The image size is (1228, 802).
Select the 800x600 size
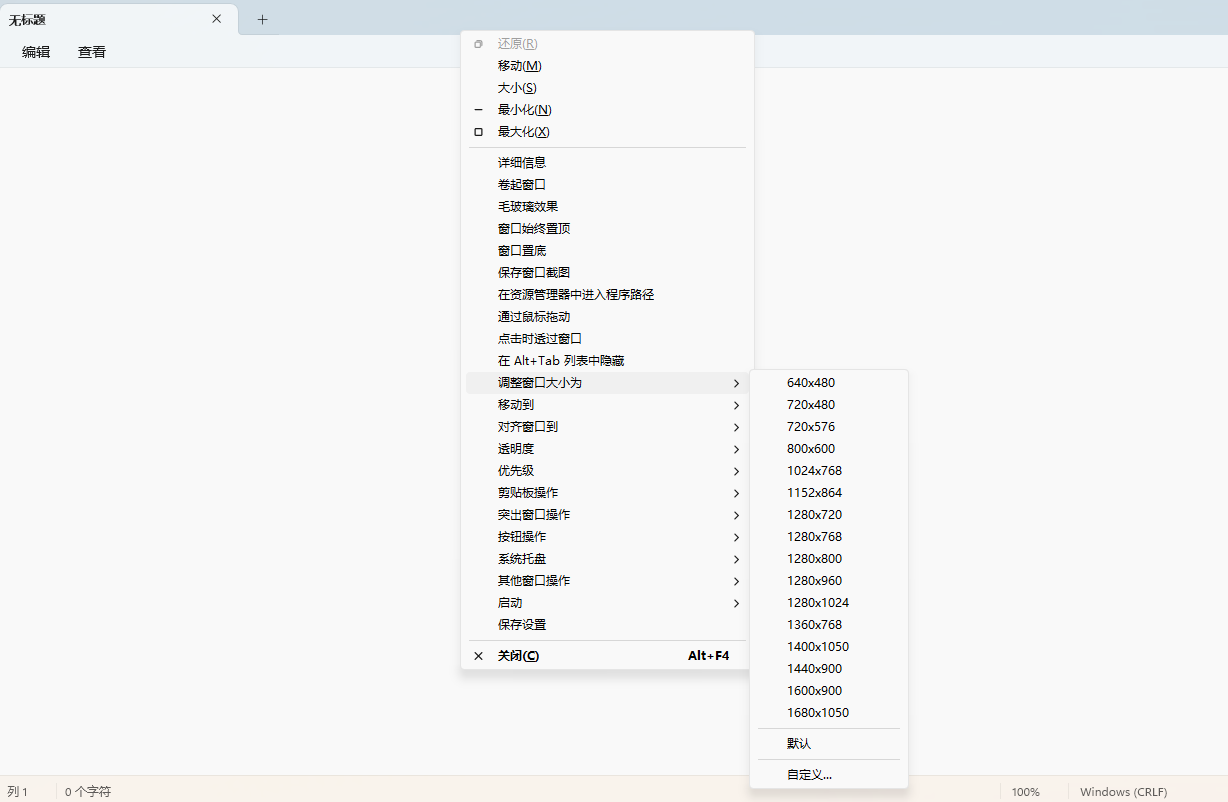pos(829,448)
